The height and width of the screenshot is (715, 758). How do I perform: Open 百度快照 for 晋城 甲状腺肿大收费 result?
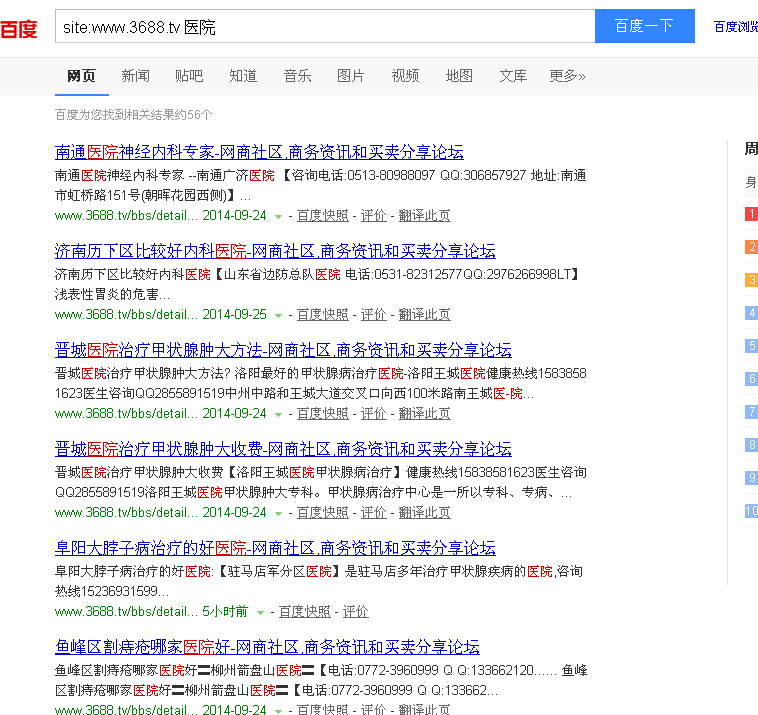[x=322, y=512]
